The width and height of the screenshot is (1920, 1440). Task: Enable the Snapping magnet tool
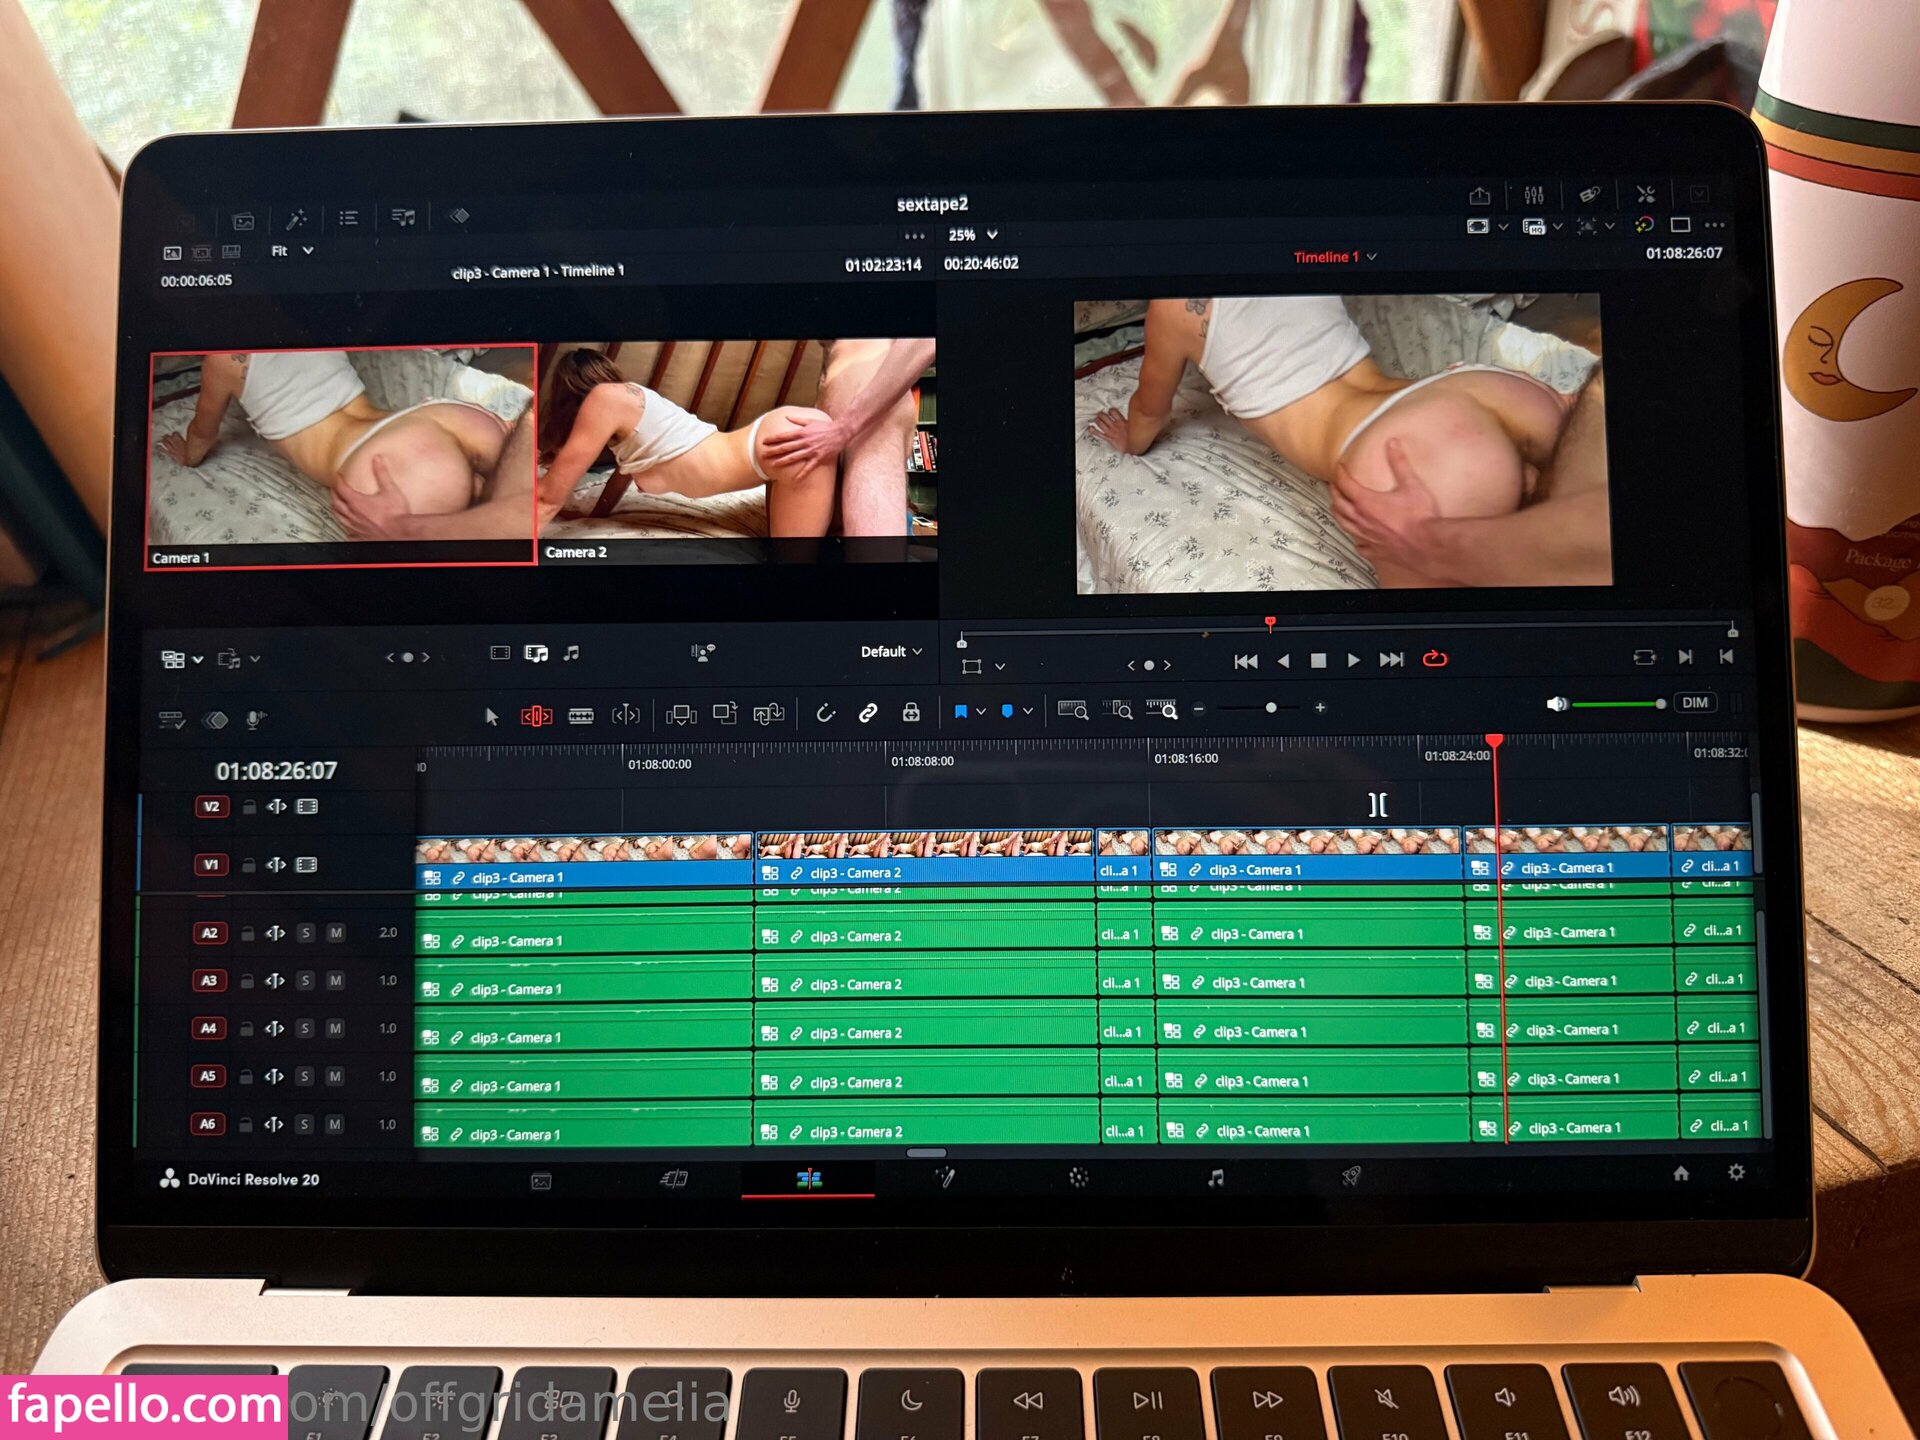(x=825, y=713)
